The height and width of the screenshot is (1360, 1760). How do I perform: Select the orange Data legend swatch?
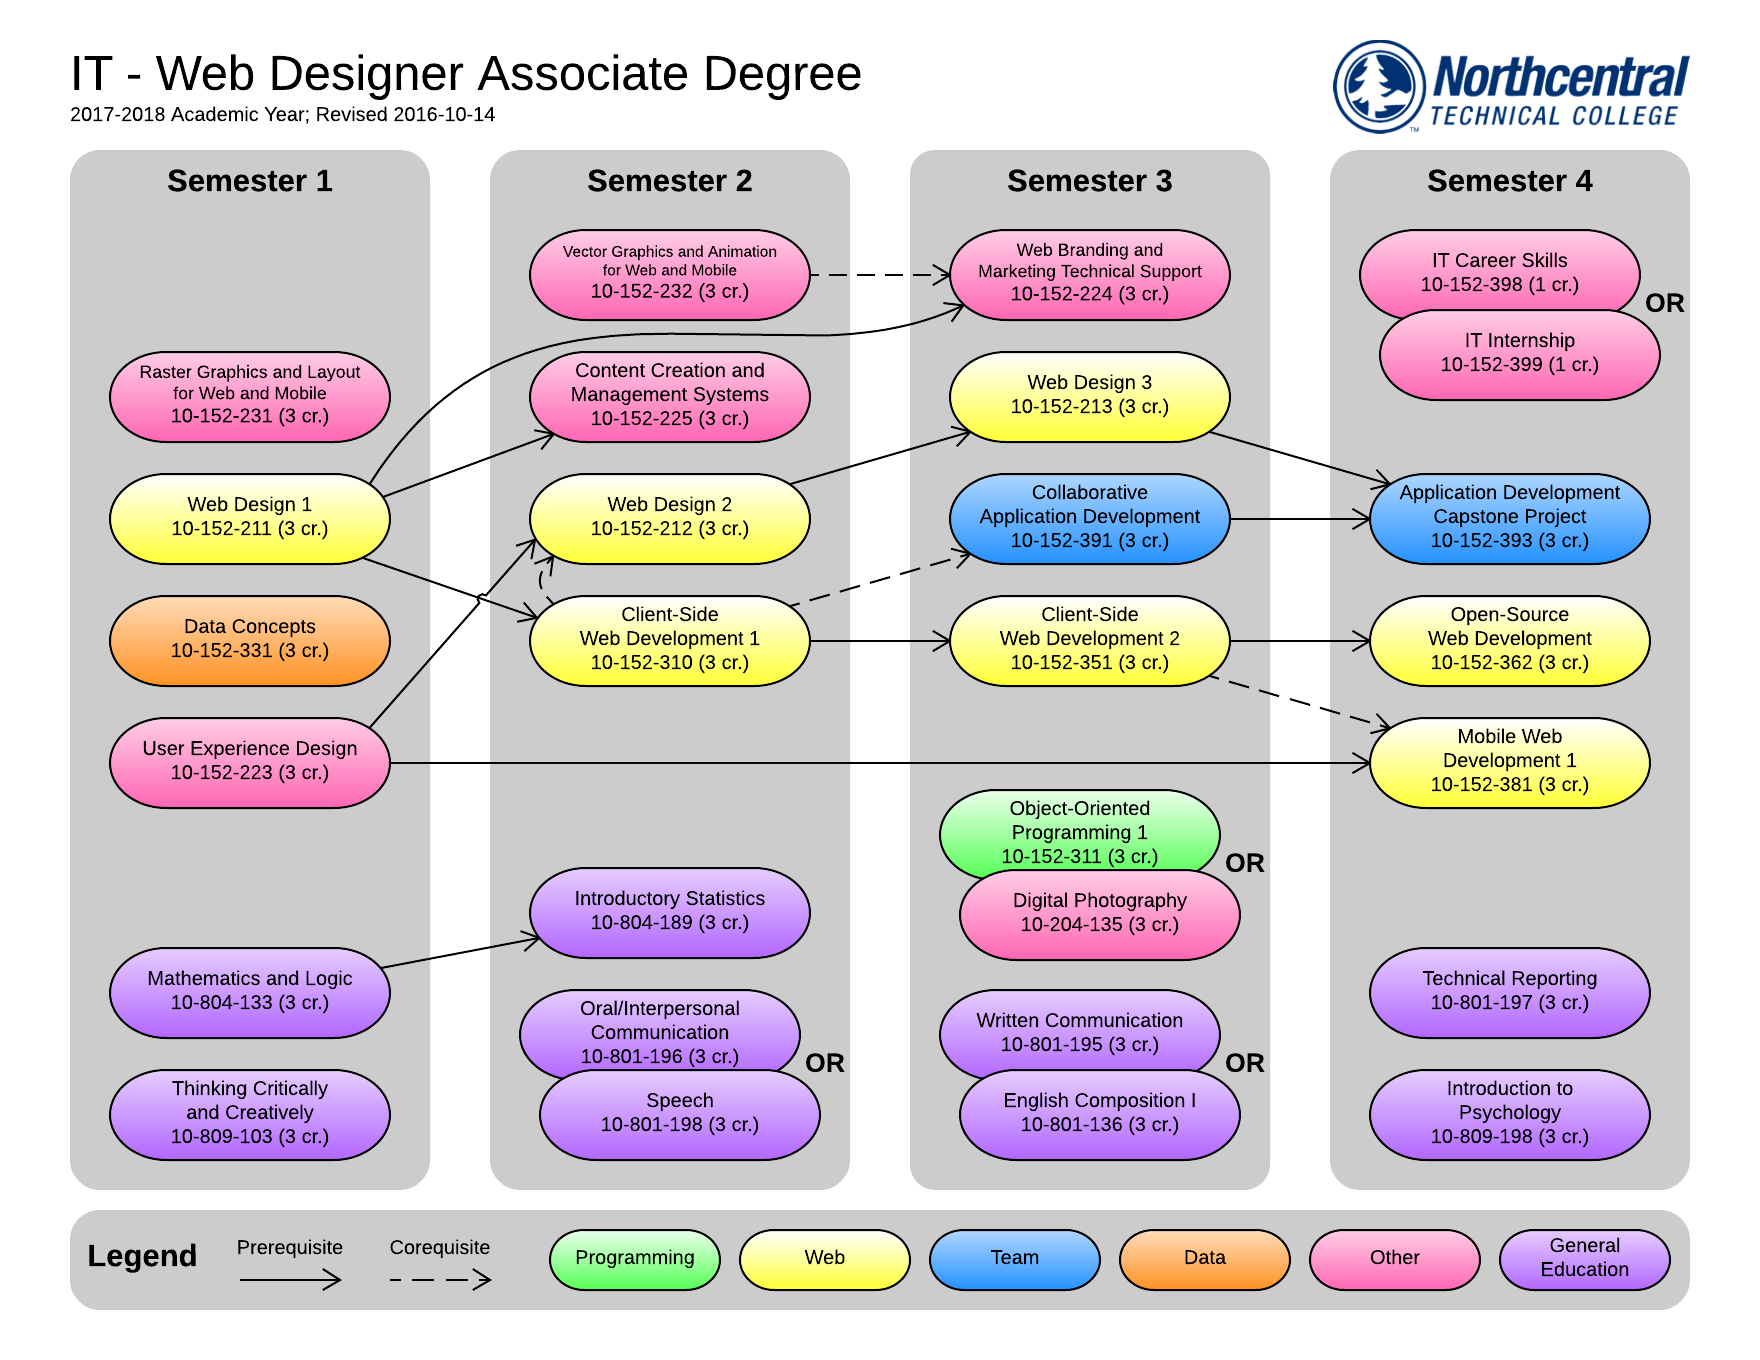[x=1204, y=1259]
